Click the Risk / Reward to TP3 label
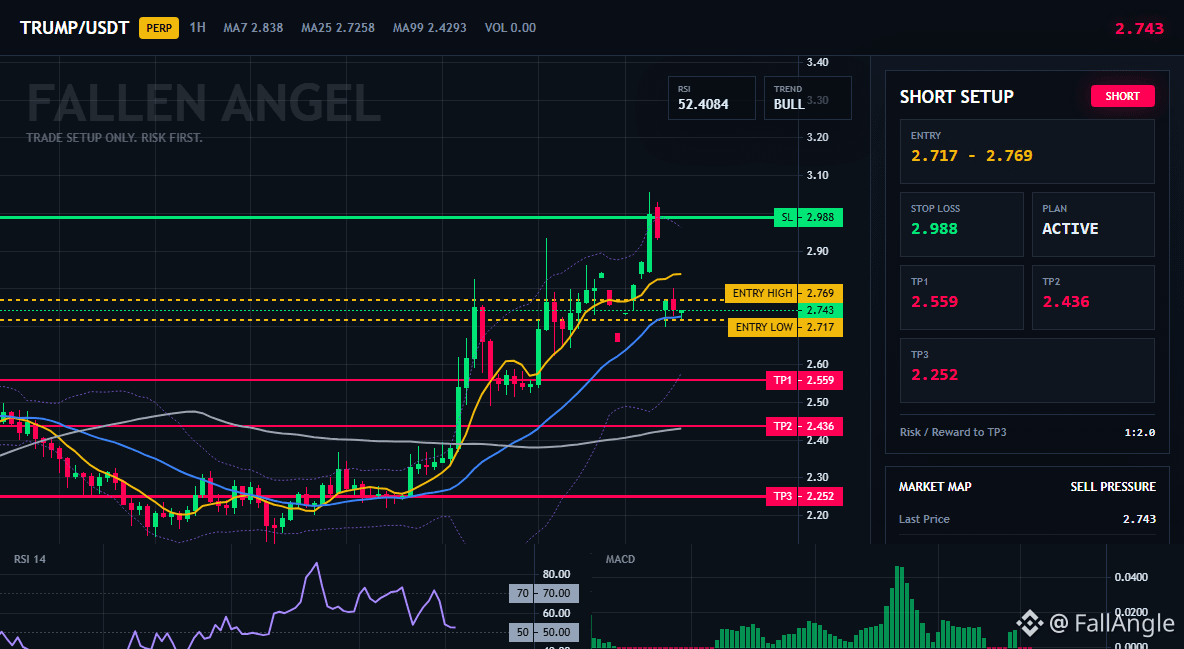1184x649 pixels. (x=953, y=432)
